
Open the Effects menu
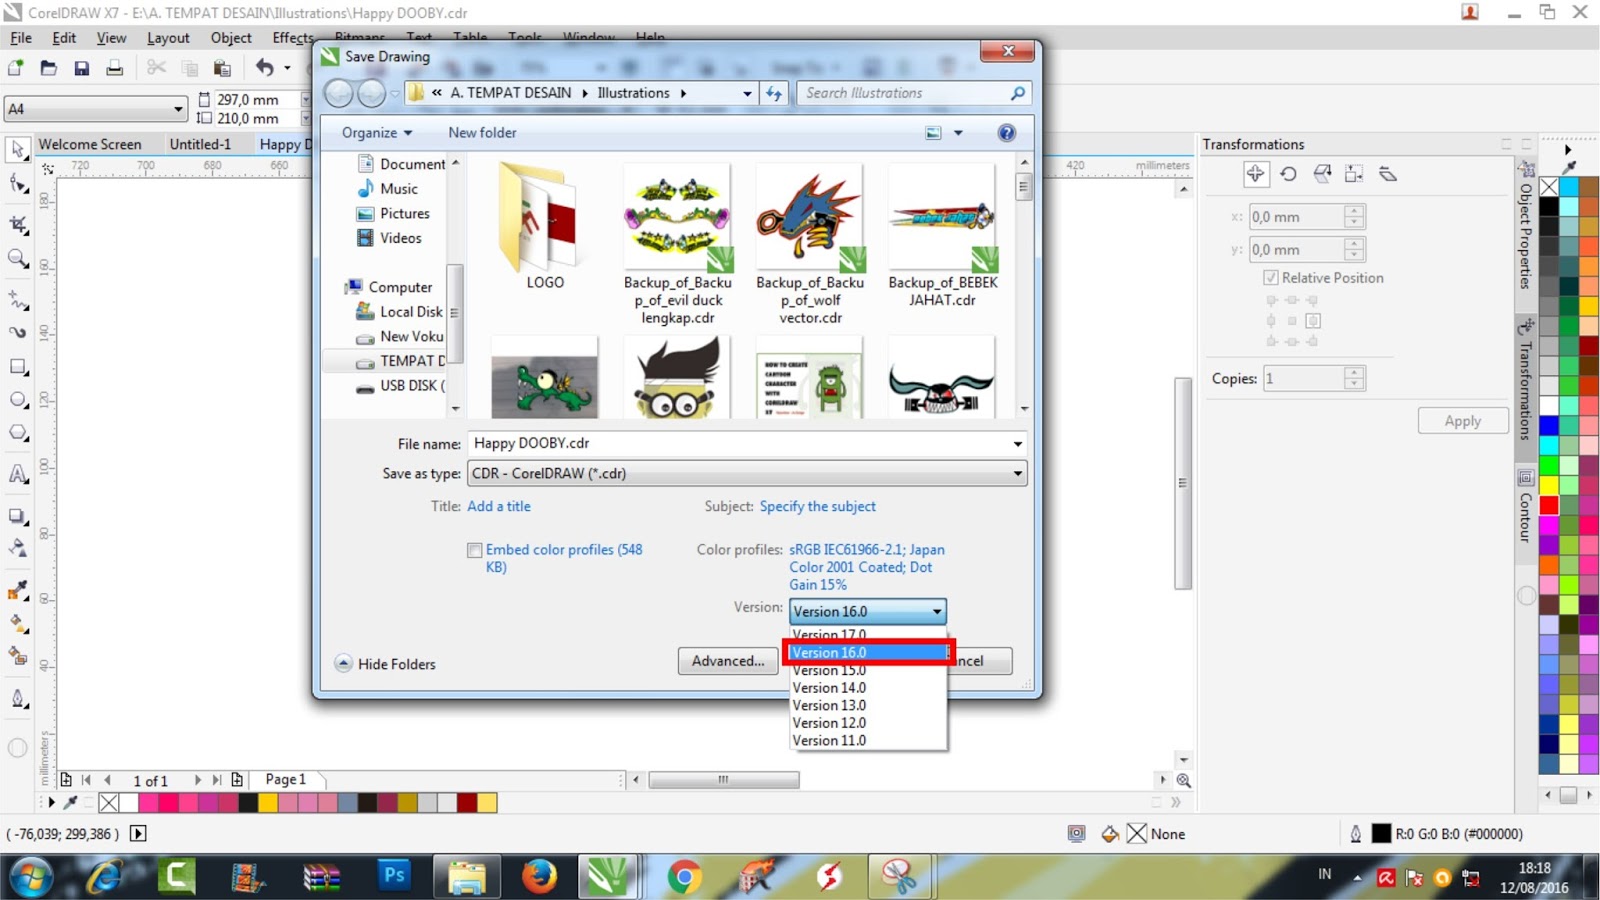coord(291,37)
